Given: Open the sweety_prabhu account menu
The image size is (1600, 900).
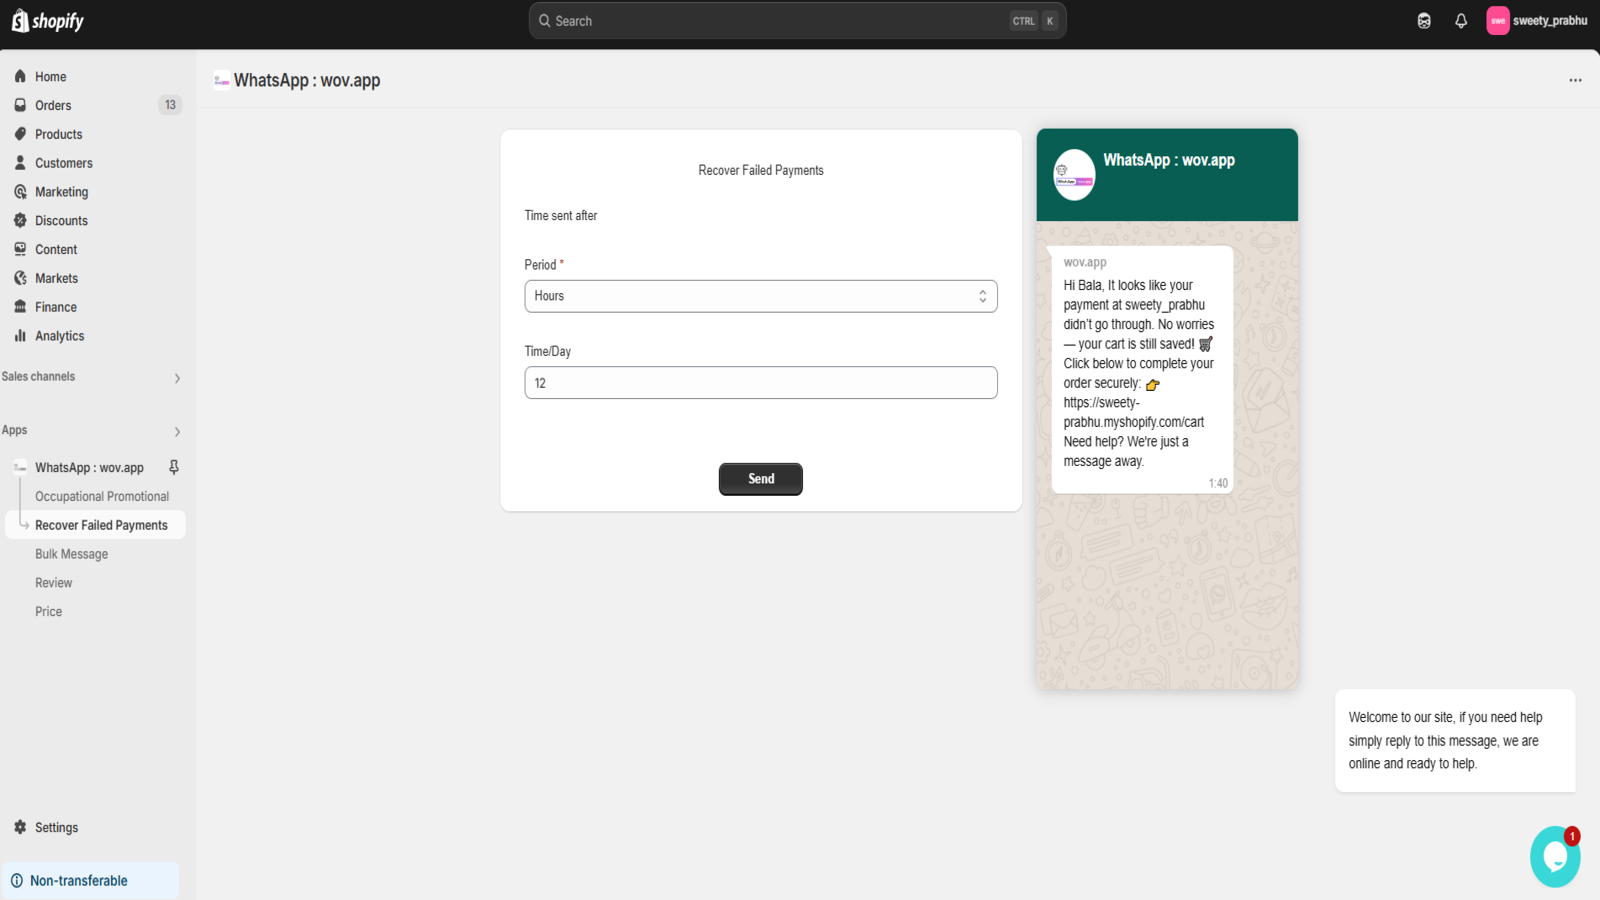Looking at the screenshot, I should (1537, 21).
